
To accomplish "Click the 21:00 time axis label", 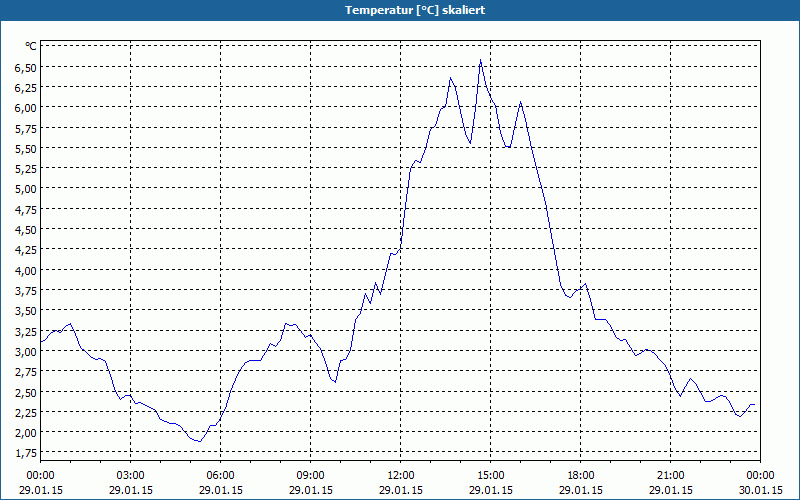I will point(670,476).
